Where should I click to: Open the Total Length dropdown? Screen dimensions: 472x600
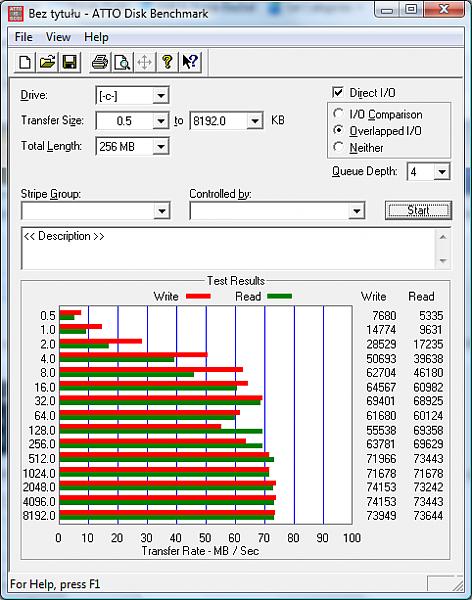(161, 146)
